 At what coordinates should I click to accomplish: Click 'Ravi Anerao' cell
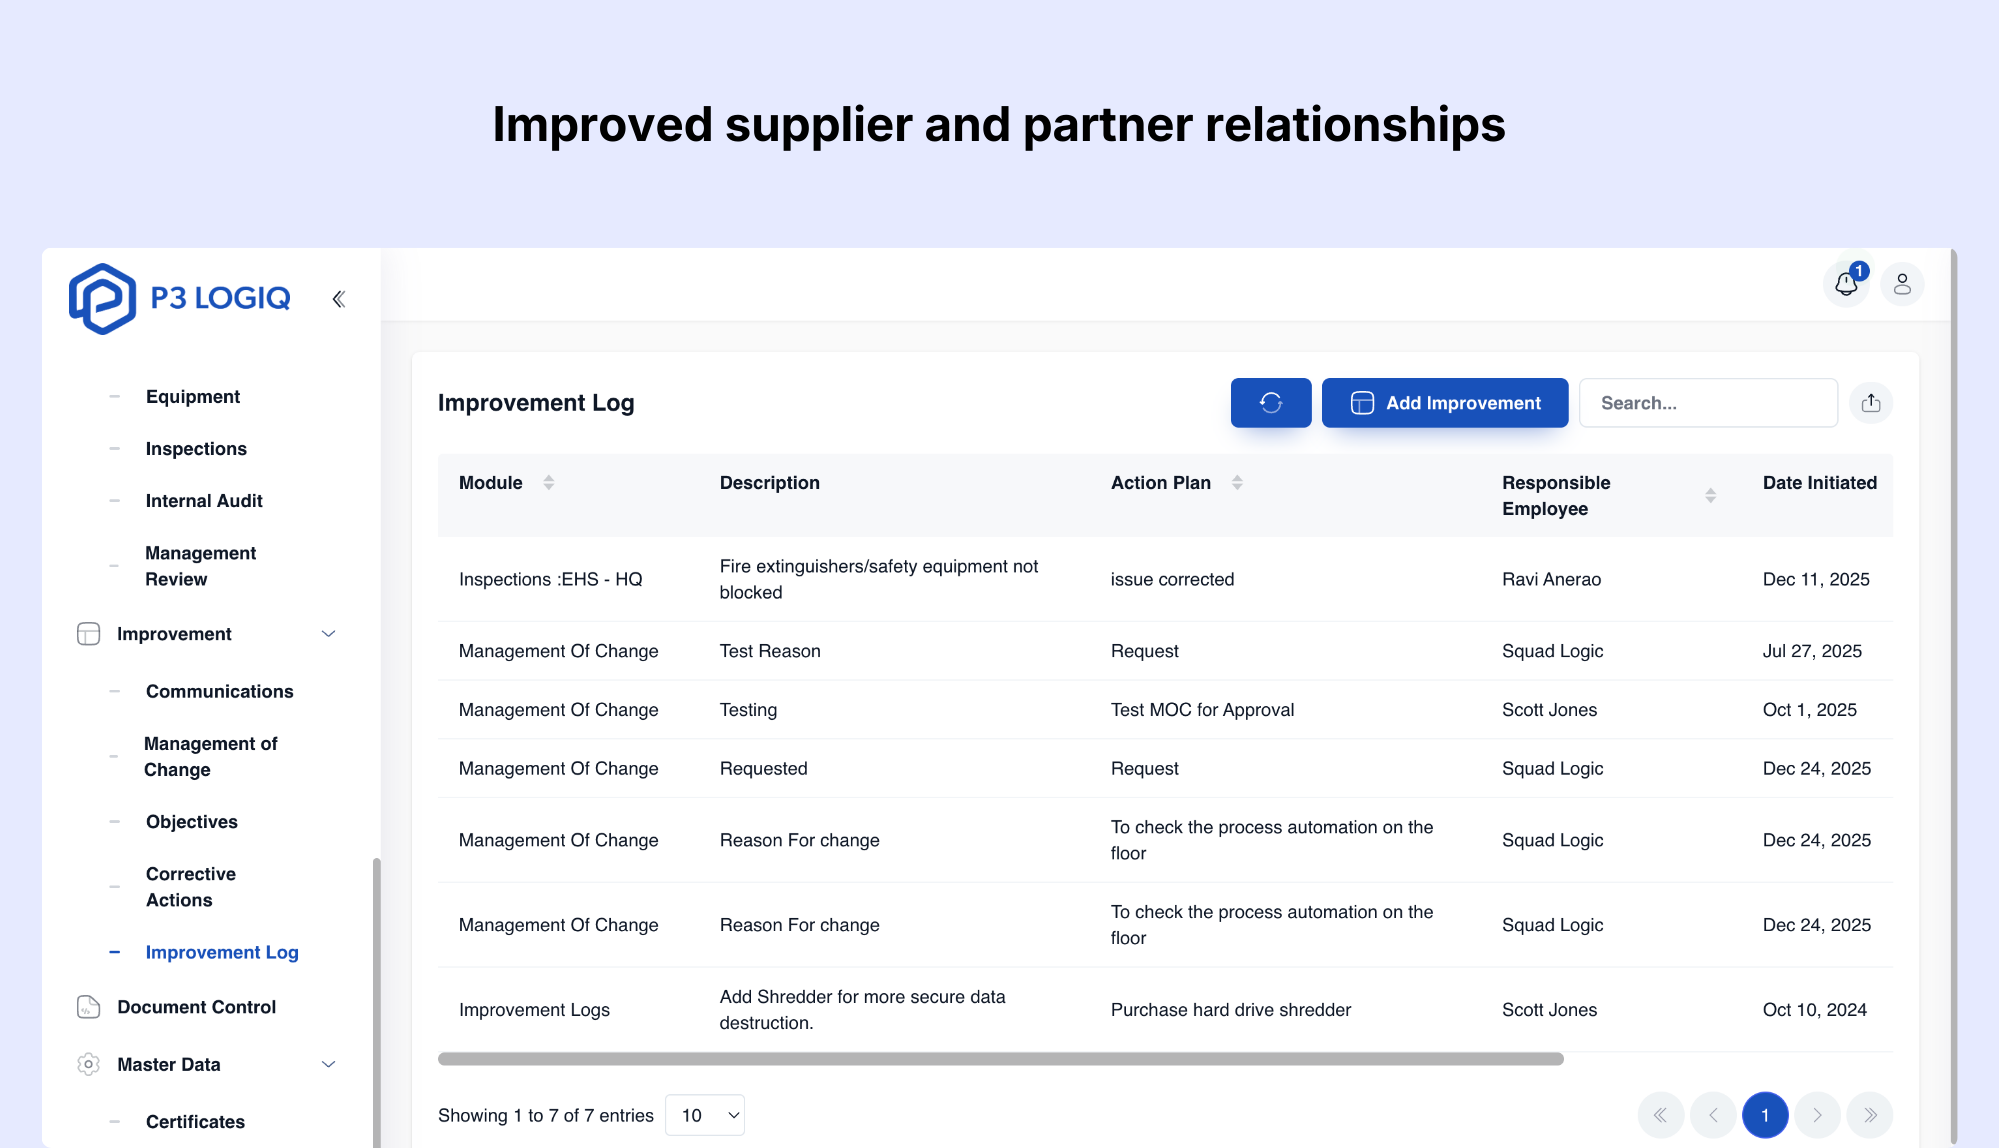point(1552,580)
